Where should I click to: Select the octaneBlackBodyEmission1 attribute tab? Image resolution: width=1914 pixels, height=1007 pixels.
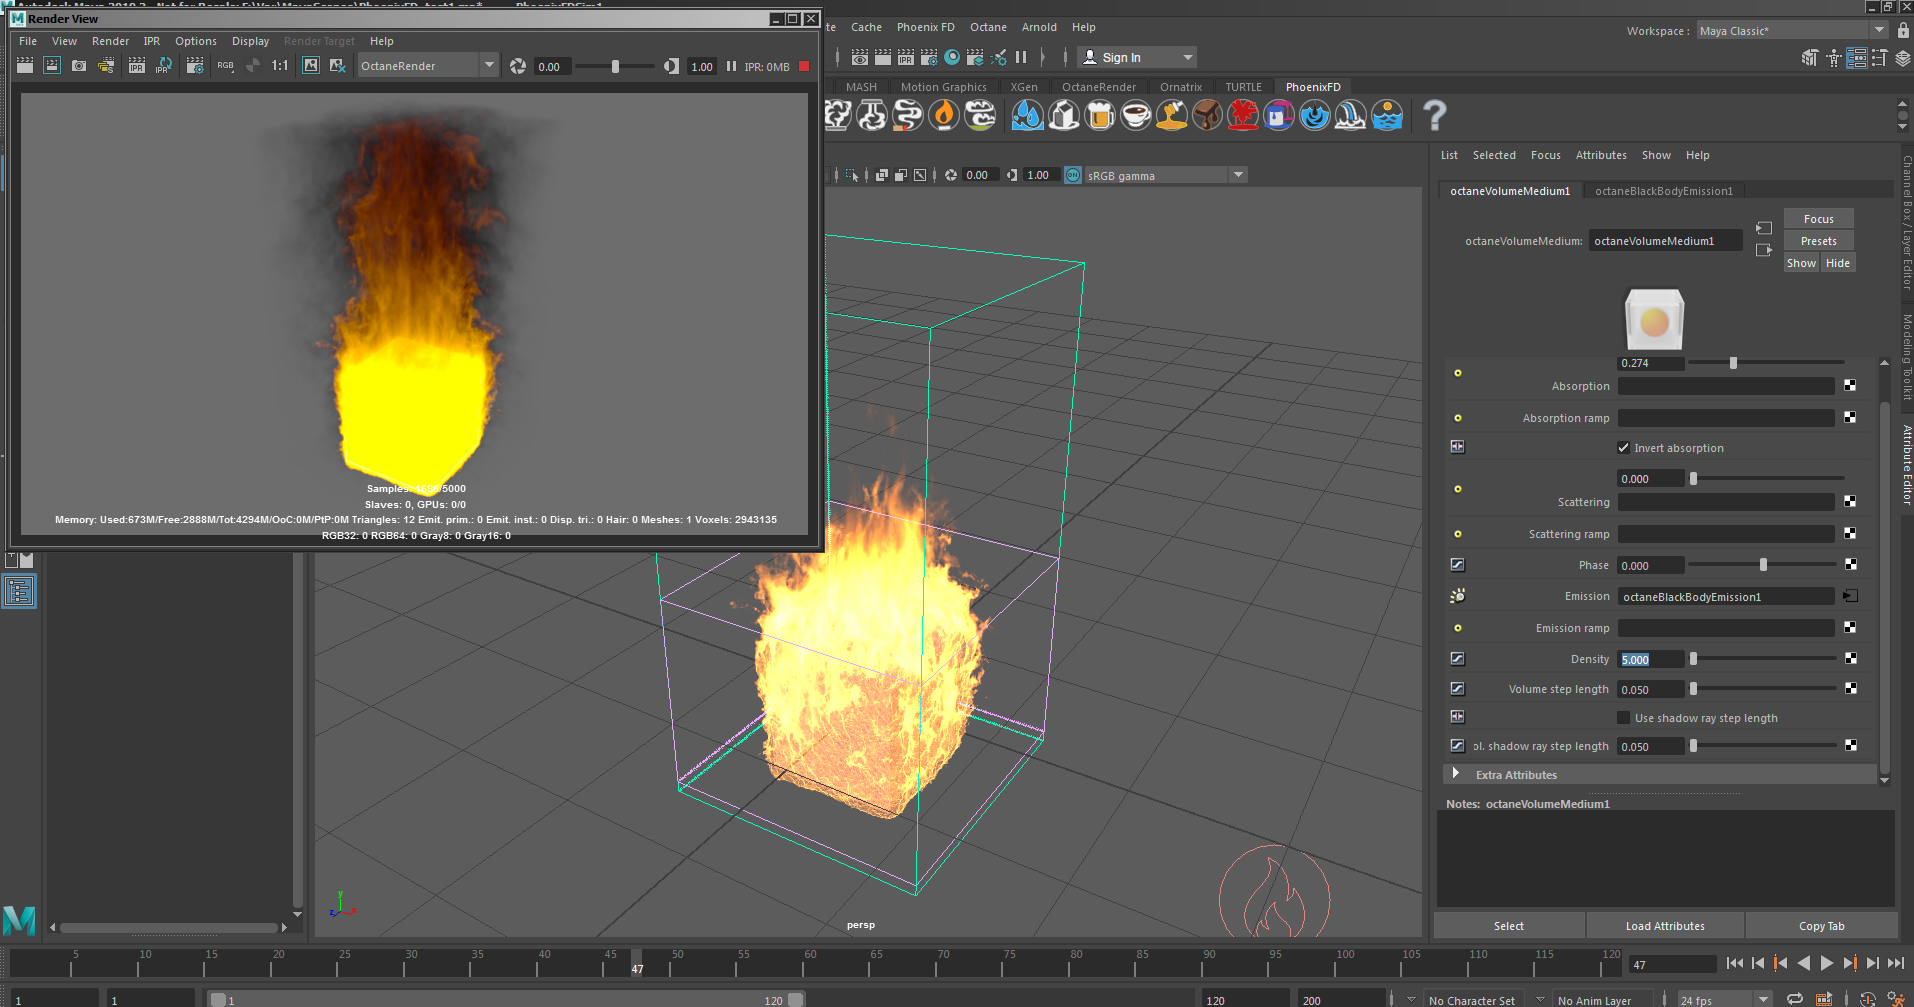pyautogui.click(x=1664, y=191)
